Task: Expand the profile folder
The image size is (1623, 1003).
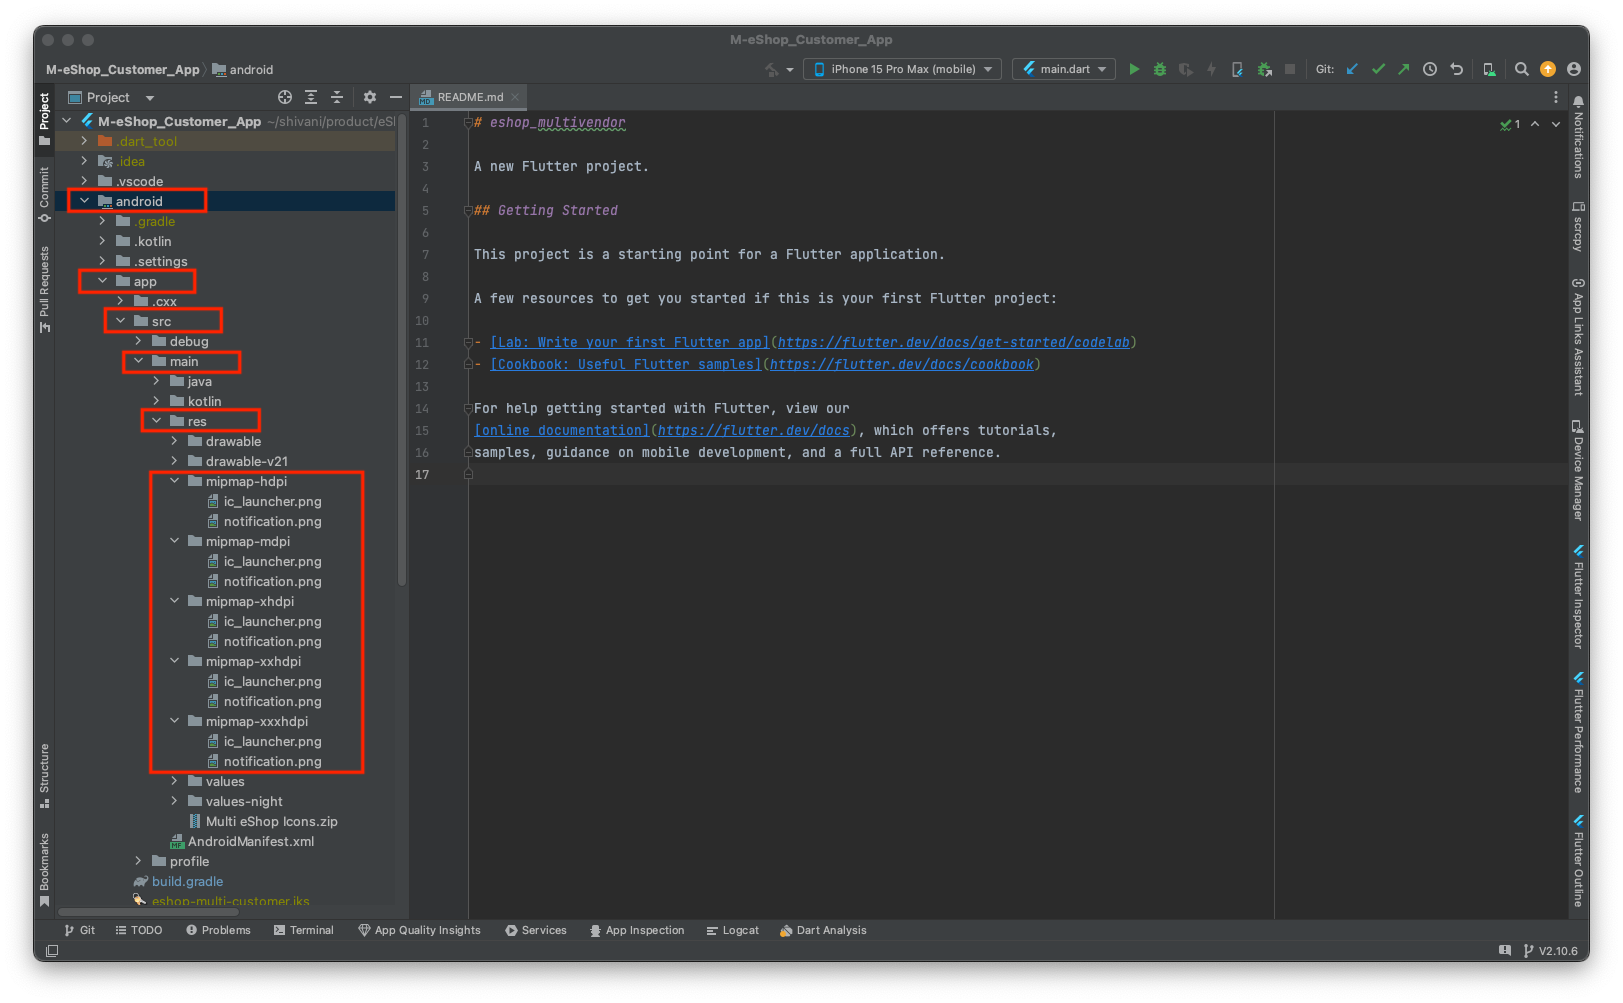Action: (x=138, y=861)
